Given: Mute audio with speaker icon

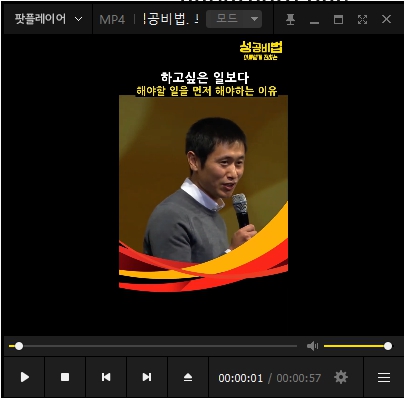Looking at the screenshot, I should 312,346.
